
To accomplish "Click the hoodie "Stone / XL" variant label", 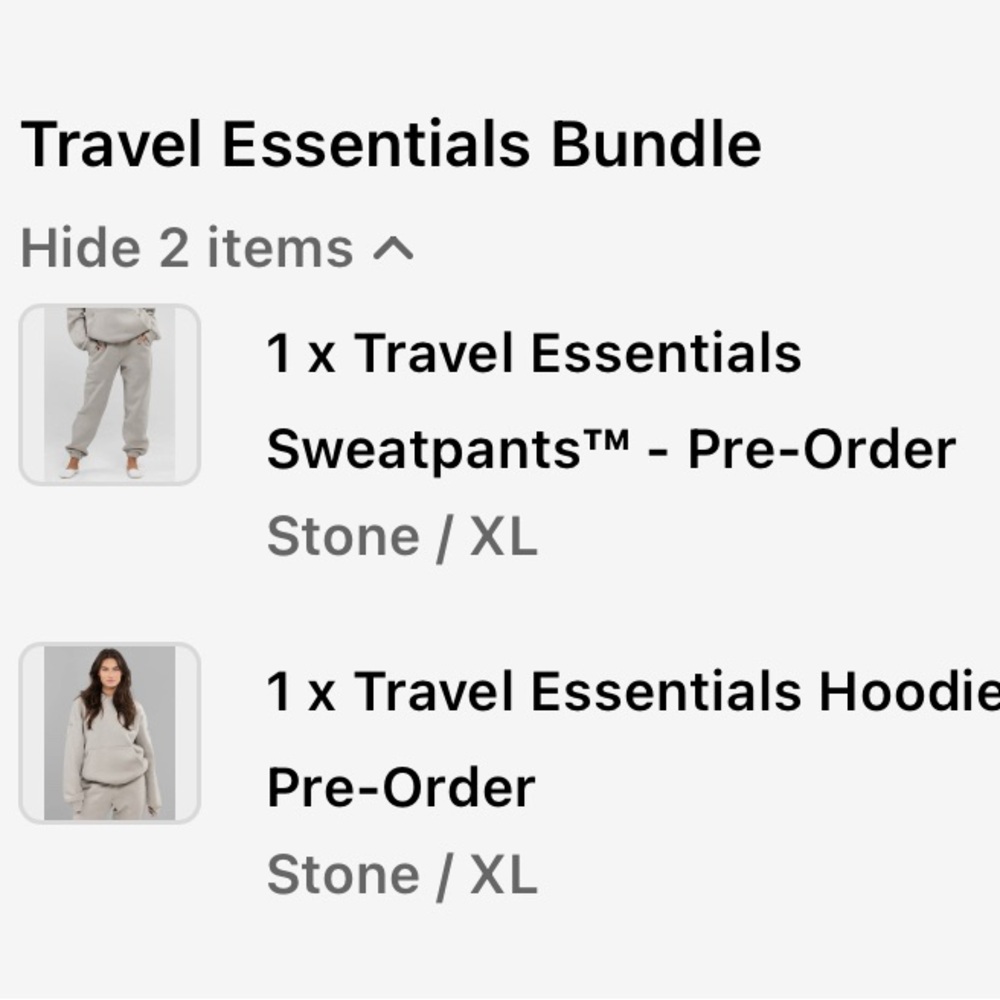I will pos(400,875).
